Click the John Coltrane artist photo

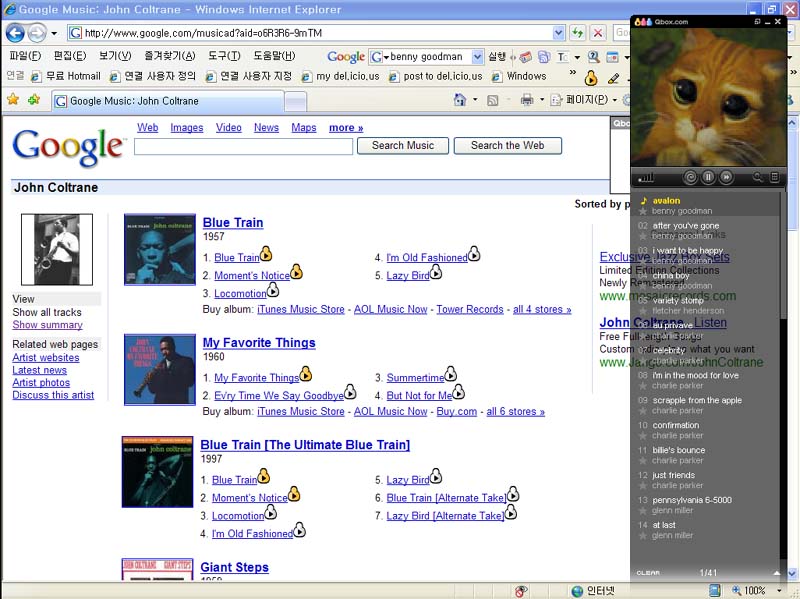coord(57,249)
